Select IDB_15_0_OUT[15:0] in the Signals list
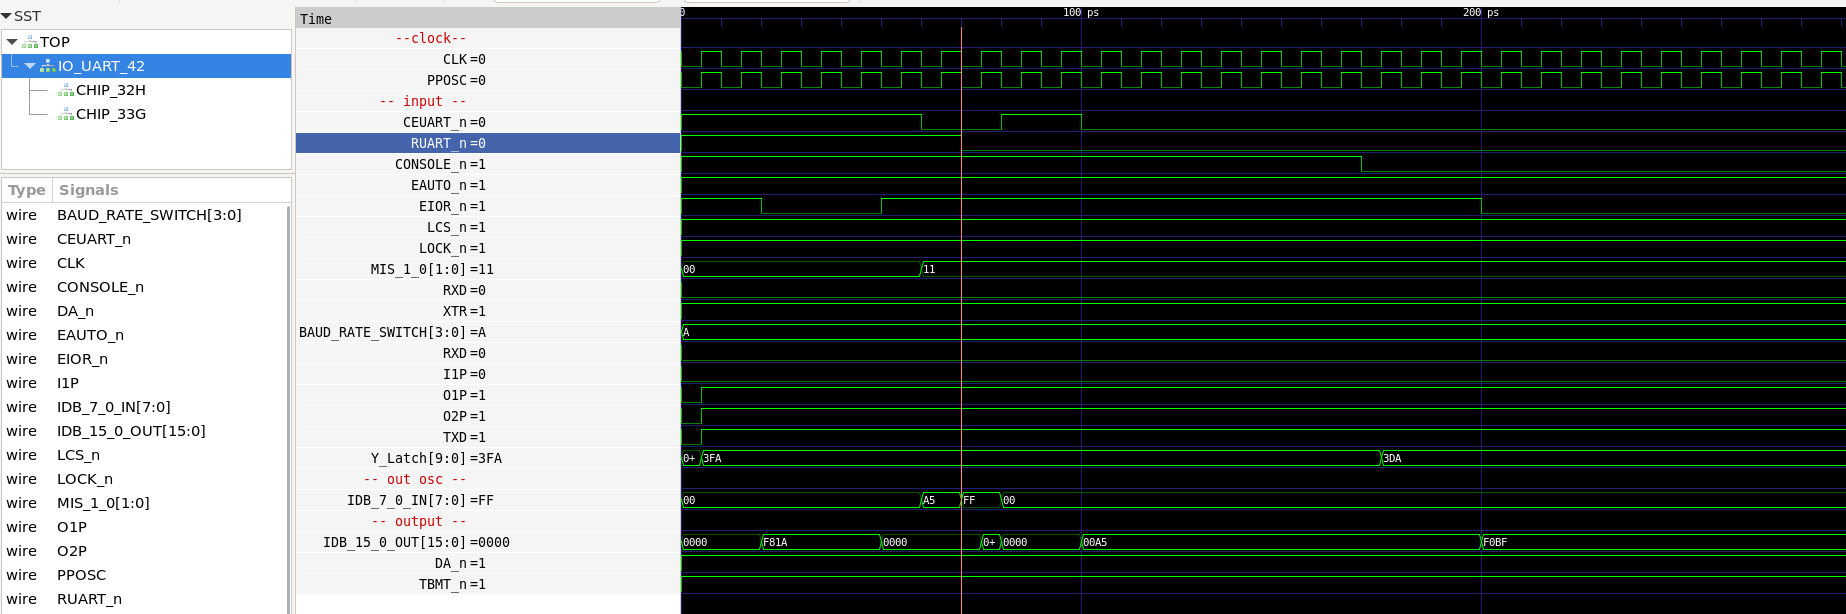 pos(131,431)
